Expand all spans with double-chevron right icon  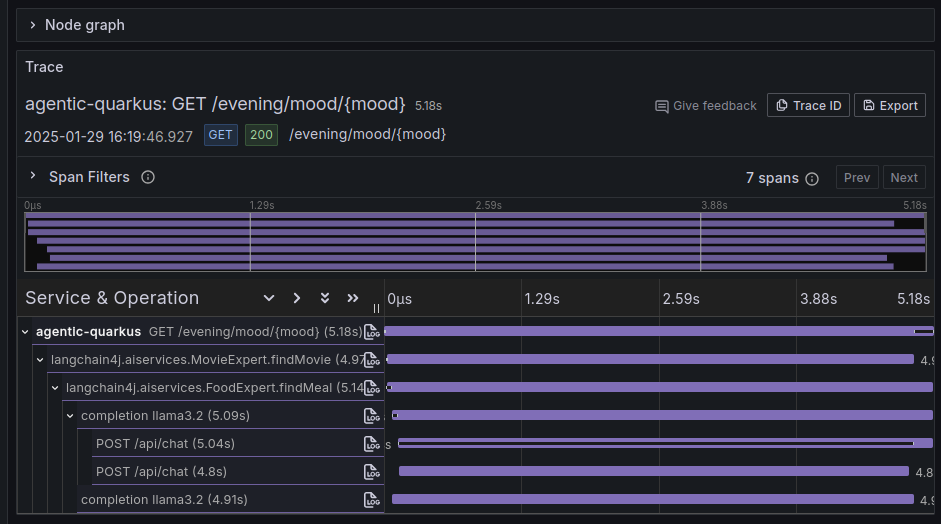[353, 298]
